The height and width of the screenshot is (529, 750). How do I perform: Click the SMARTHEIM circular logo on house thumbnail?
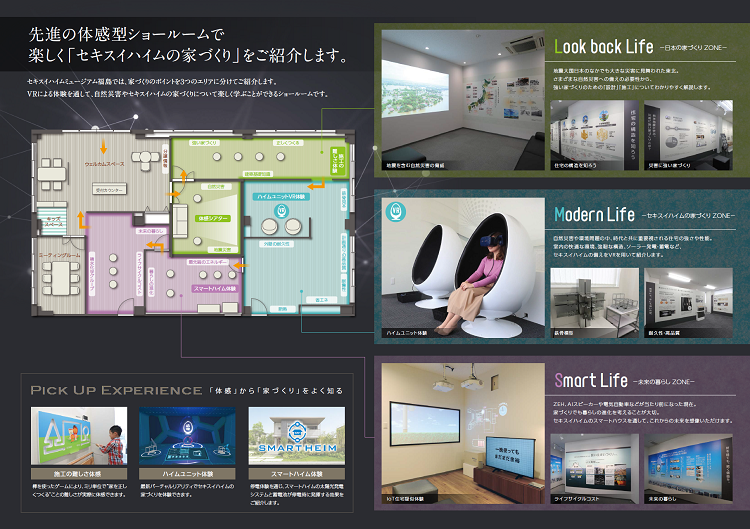coord(297,432)
